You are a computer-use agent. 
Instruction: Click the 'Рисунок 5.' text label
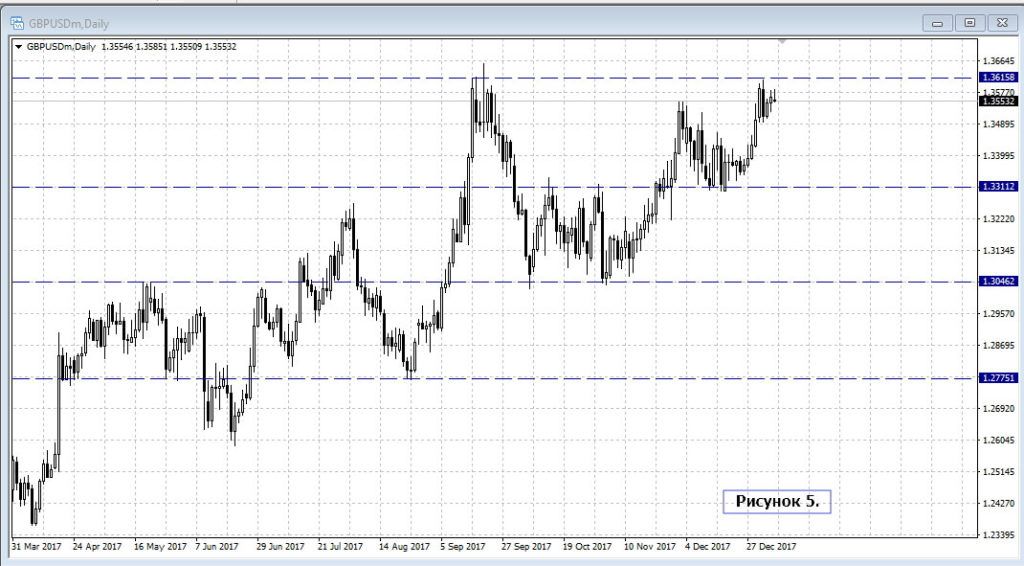click(x=777, y=501)
